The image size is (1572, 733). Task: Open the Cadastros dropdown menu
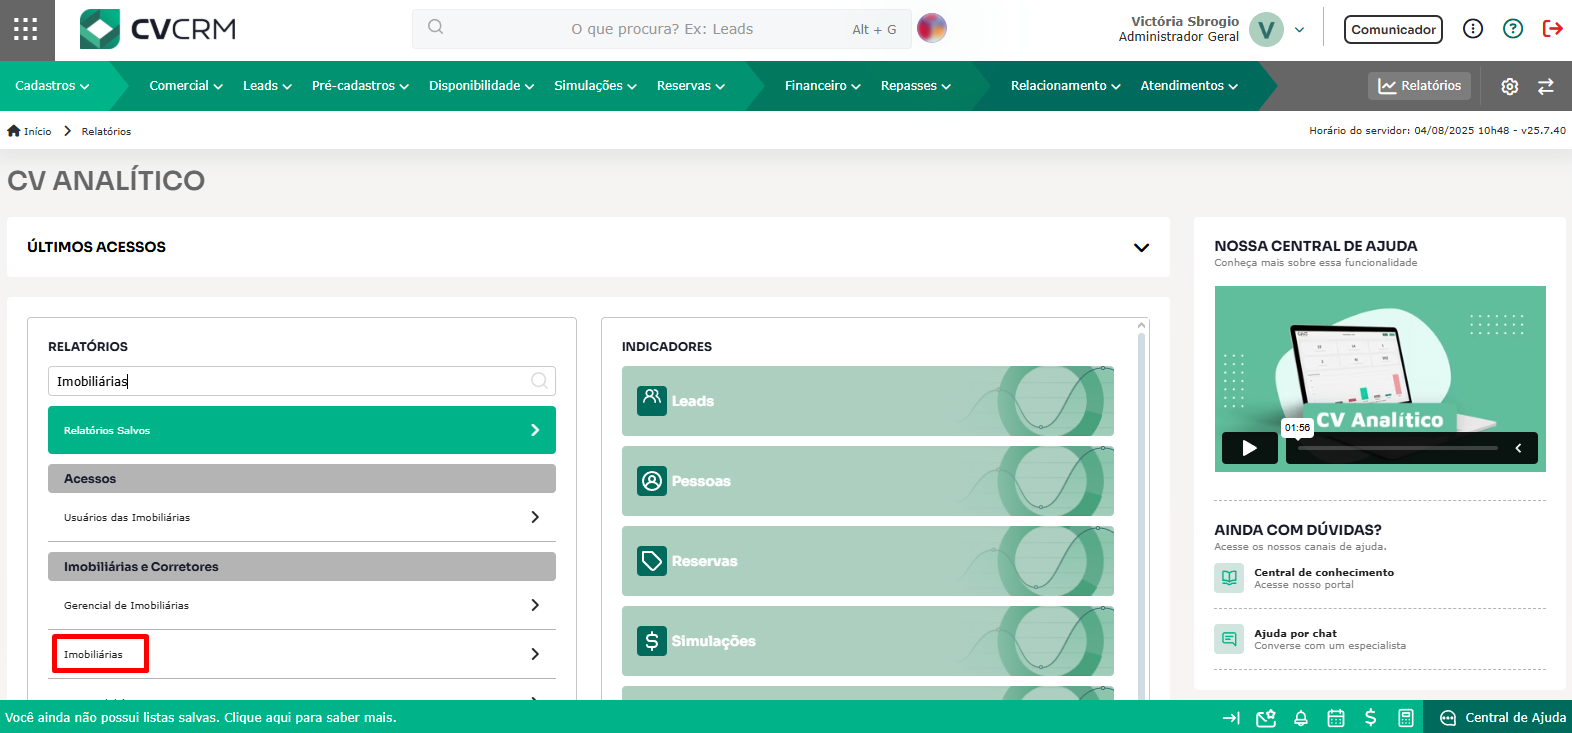pyautogui.click(x=52, y=86)
